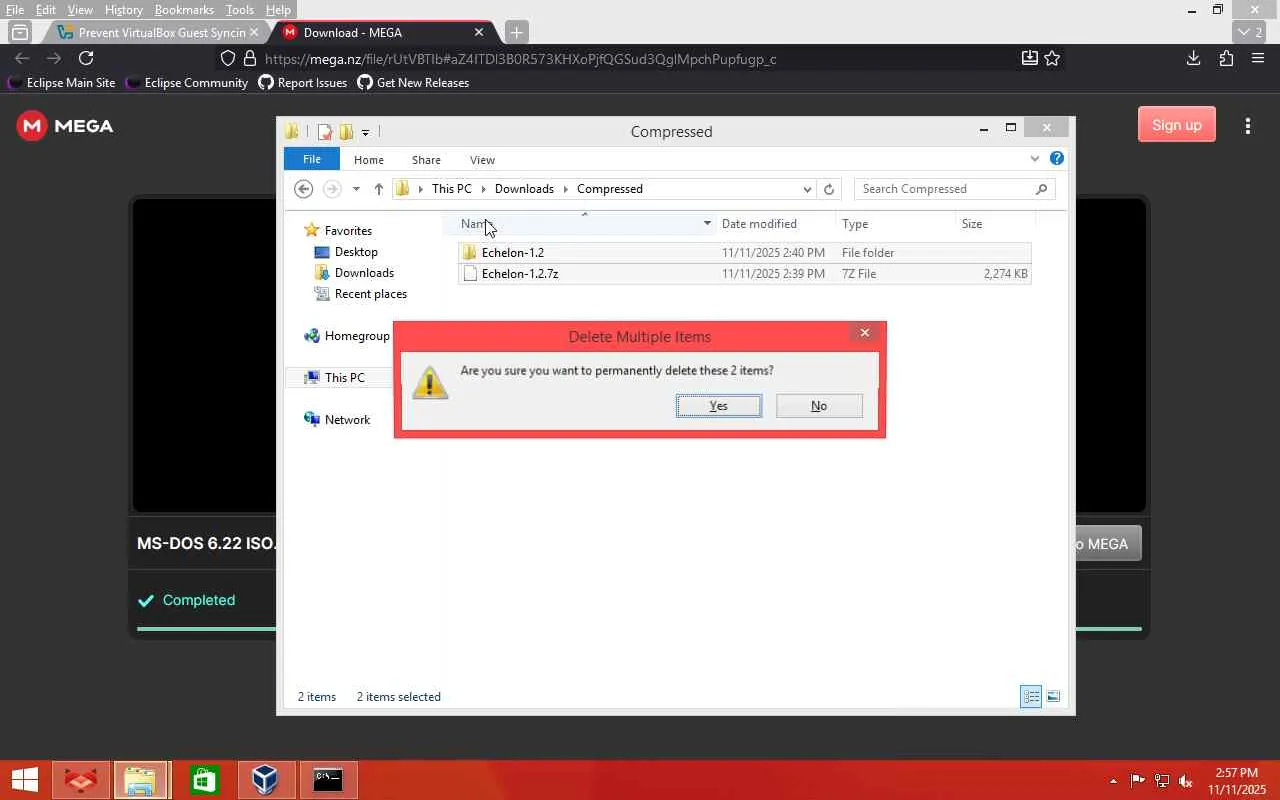Open a new browser tab
The image size is (1280, 800).
516,32
